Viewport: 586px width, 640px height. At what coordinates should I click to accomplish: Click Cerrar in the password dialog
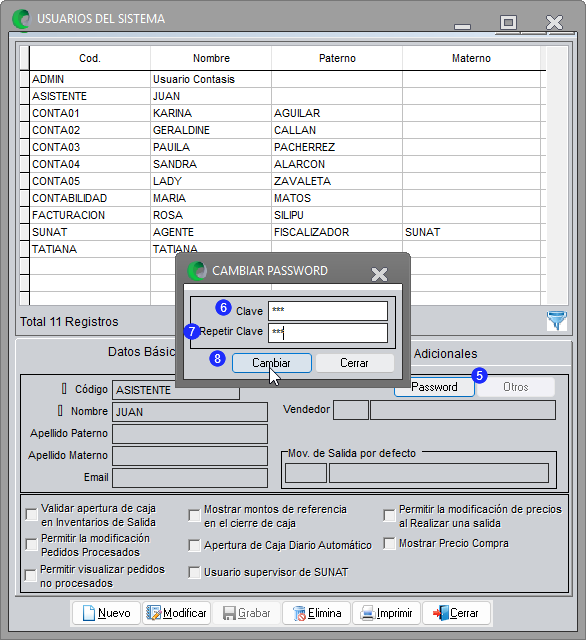tap(355, 363)
